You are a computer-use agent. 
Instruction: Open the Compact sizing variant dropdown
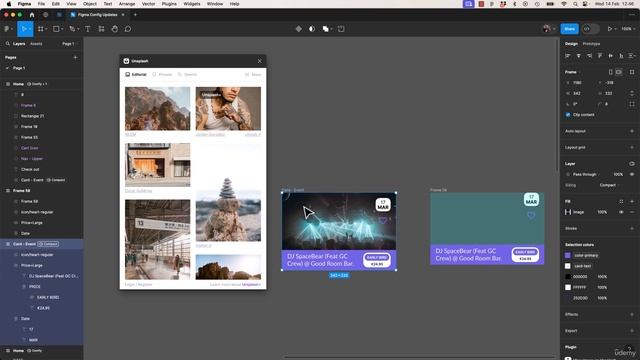(609, 185)
